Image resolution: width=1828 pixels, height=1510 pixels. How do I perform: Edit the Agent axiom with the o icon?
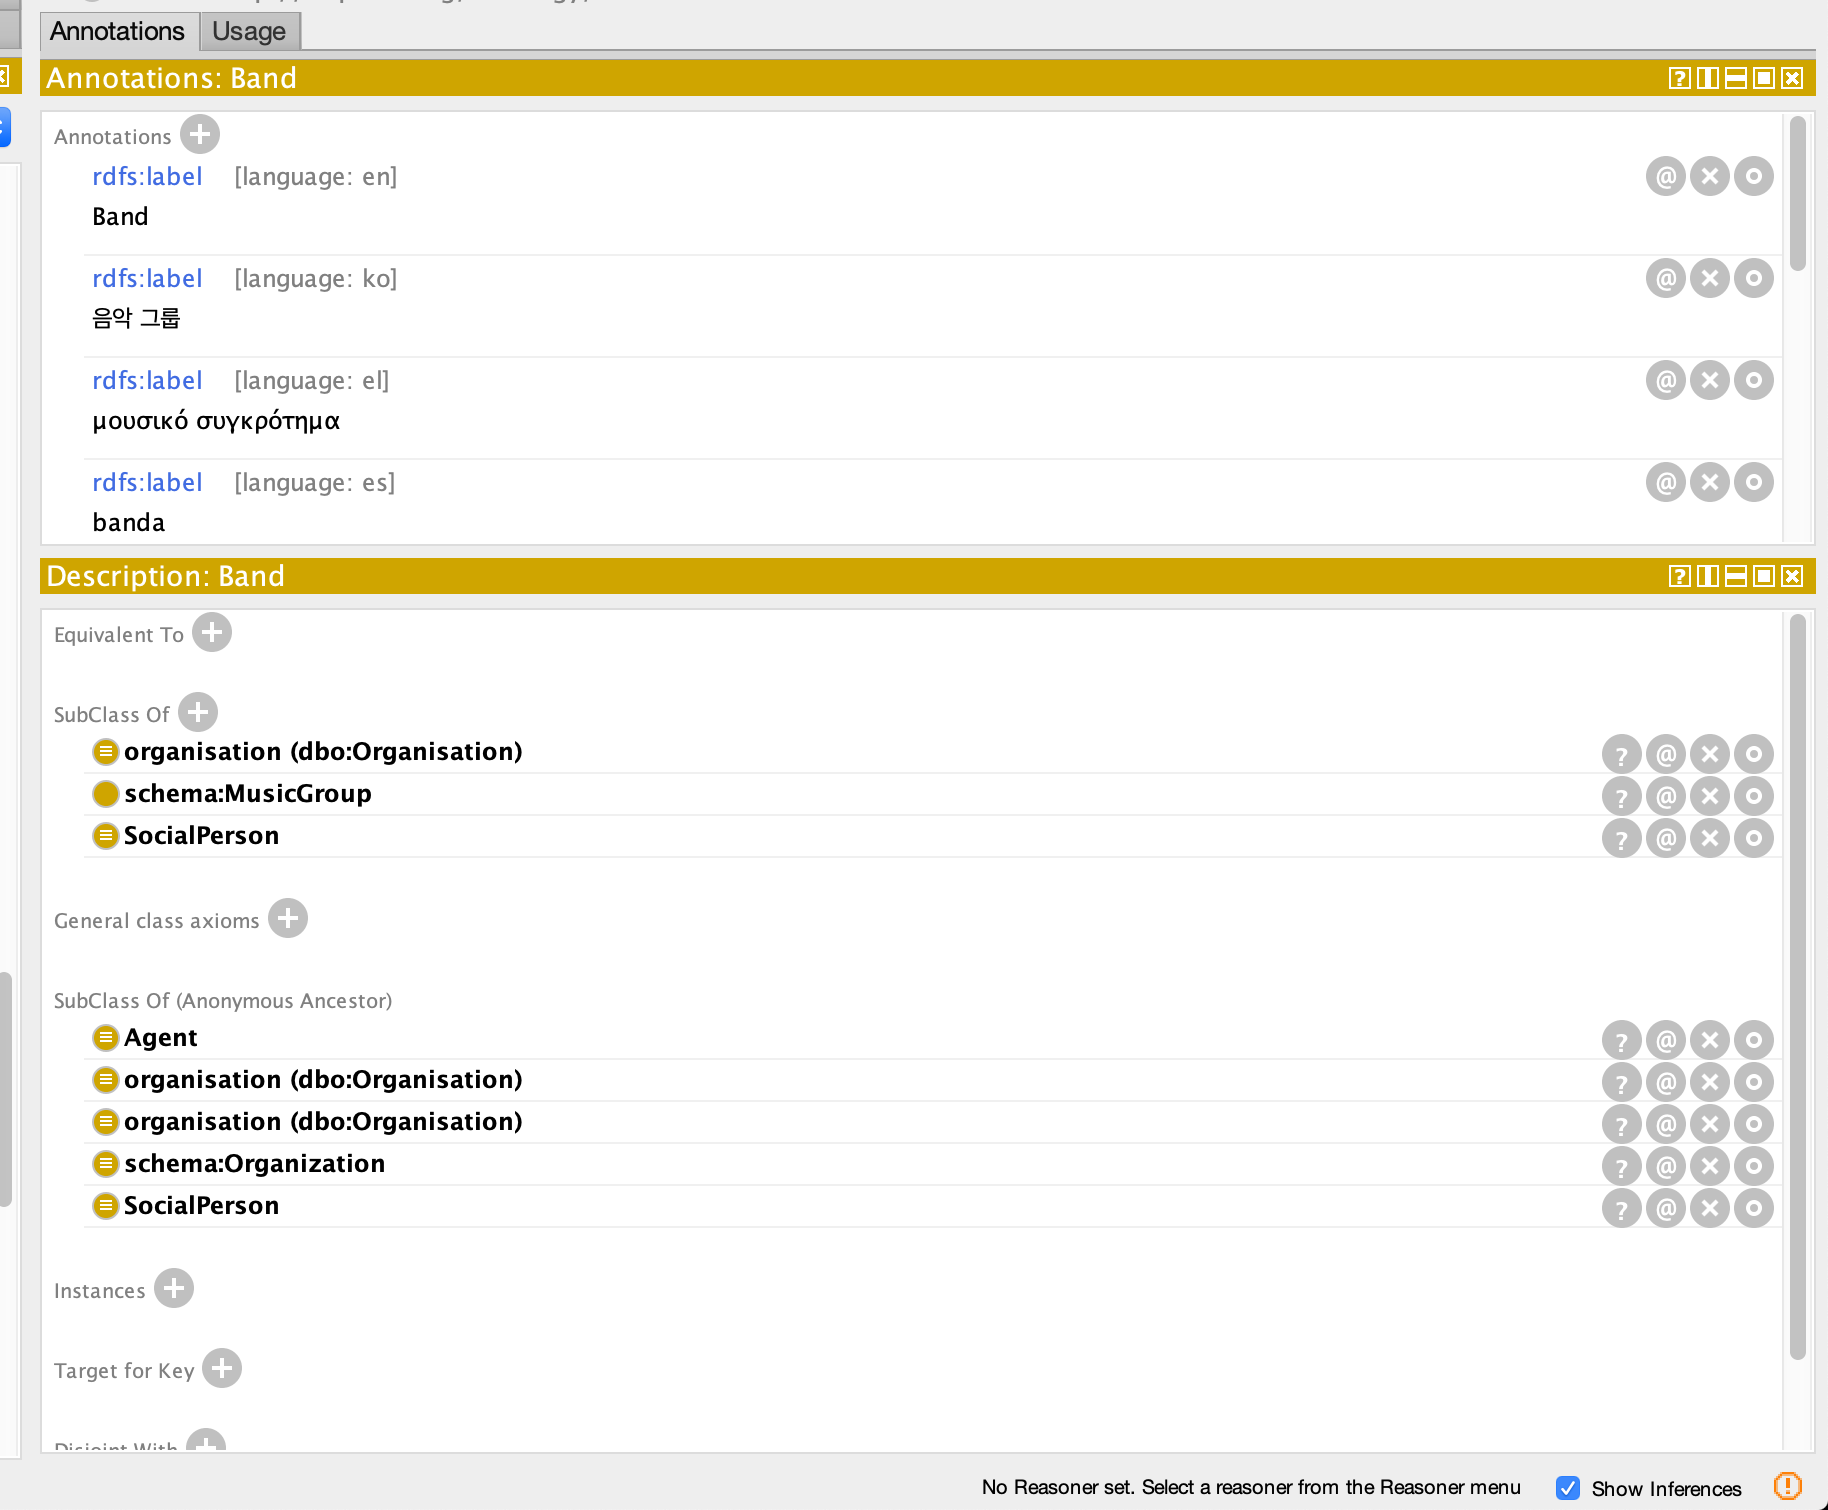coord(1754,1039)
